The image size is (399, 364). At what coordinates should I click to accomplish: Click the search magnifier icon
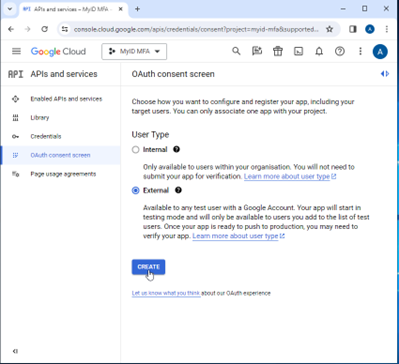click(x=236, y=51)
